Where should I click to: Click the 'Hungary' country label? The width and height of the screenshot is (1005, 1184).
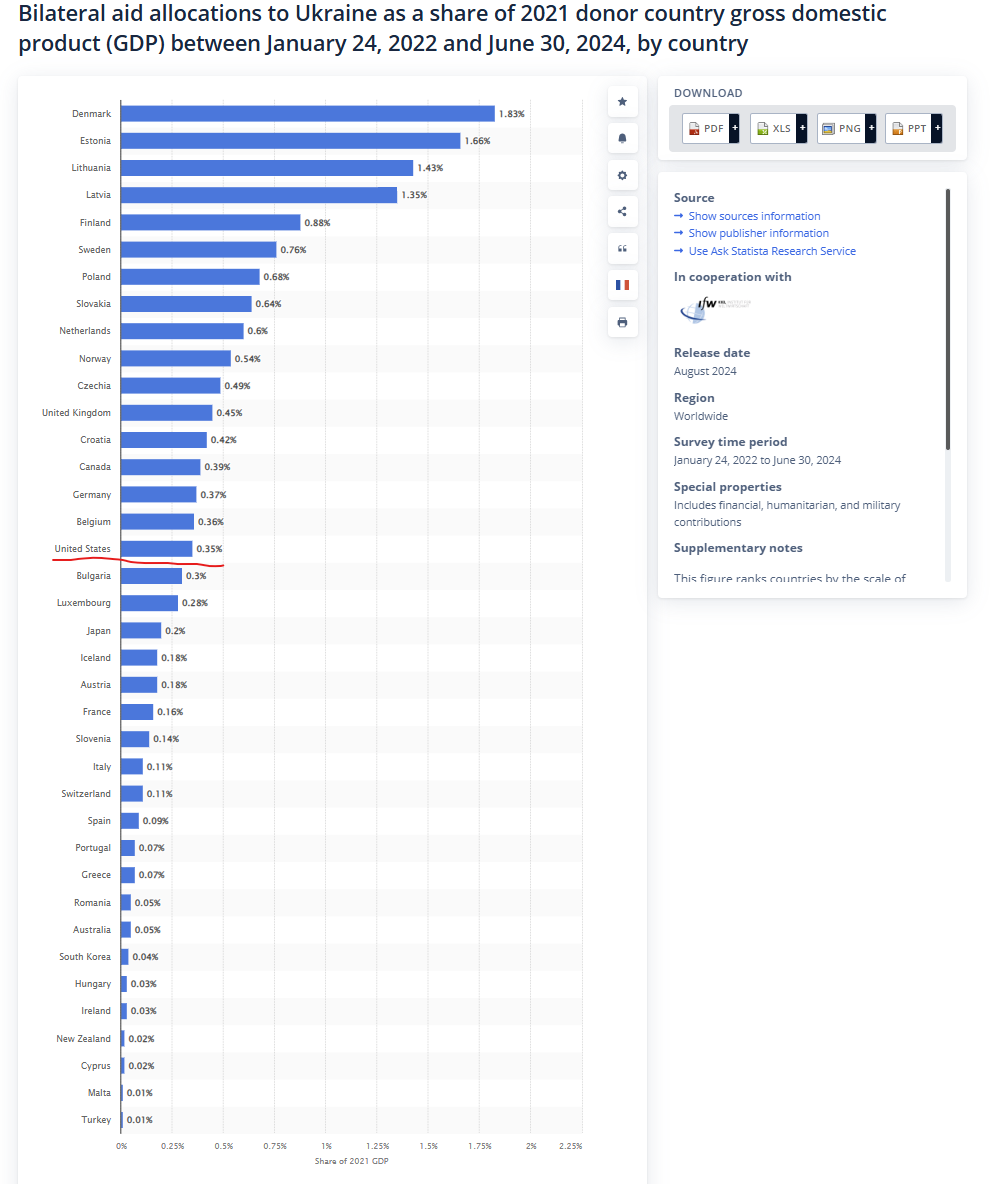tap(93, 984)
